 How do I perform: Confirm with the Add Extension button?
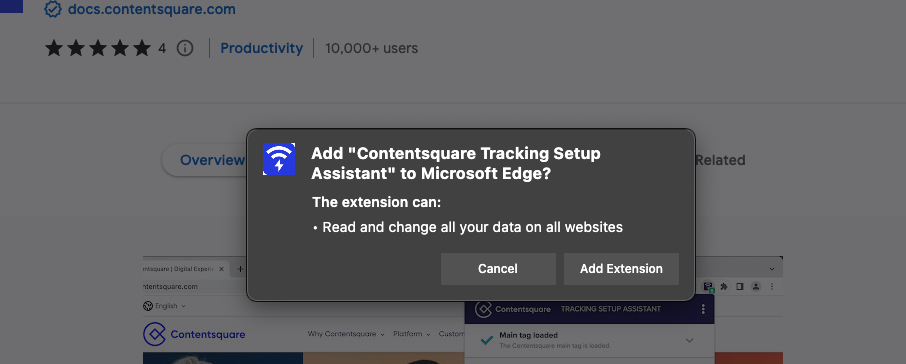click(x=621, y=269)
